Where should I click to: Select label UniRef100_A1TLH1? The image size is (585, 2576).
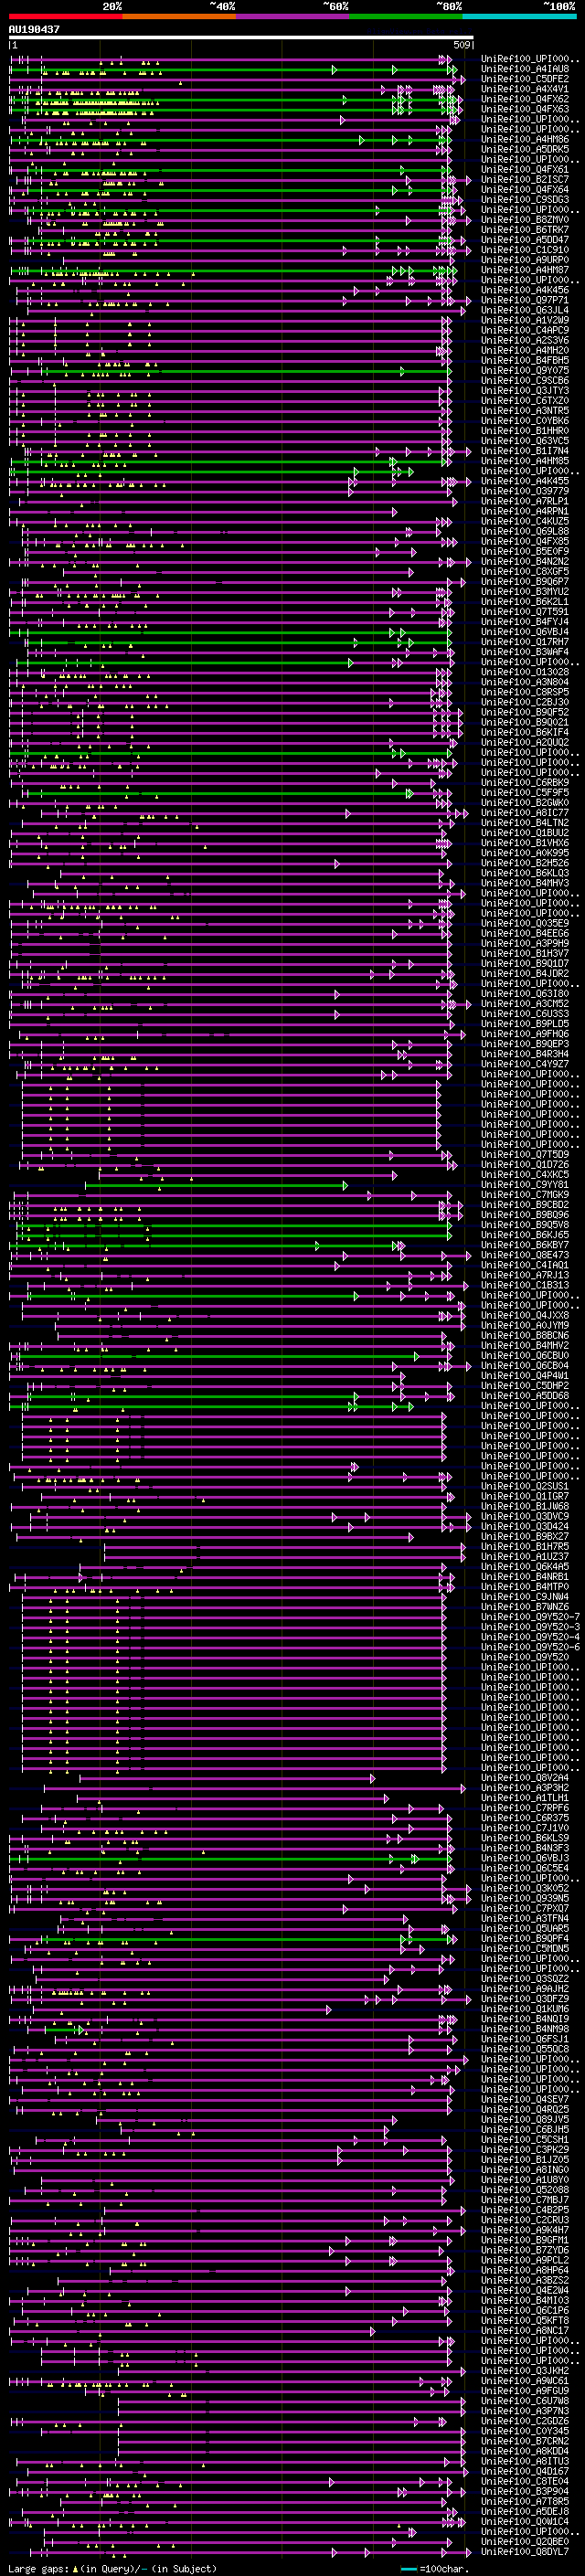pos(525,1798)
